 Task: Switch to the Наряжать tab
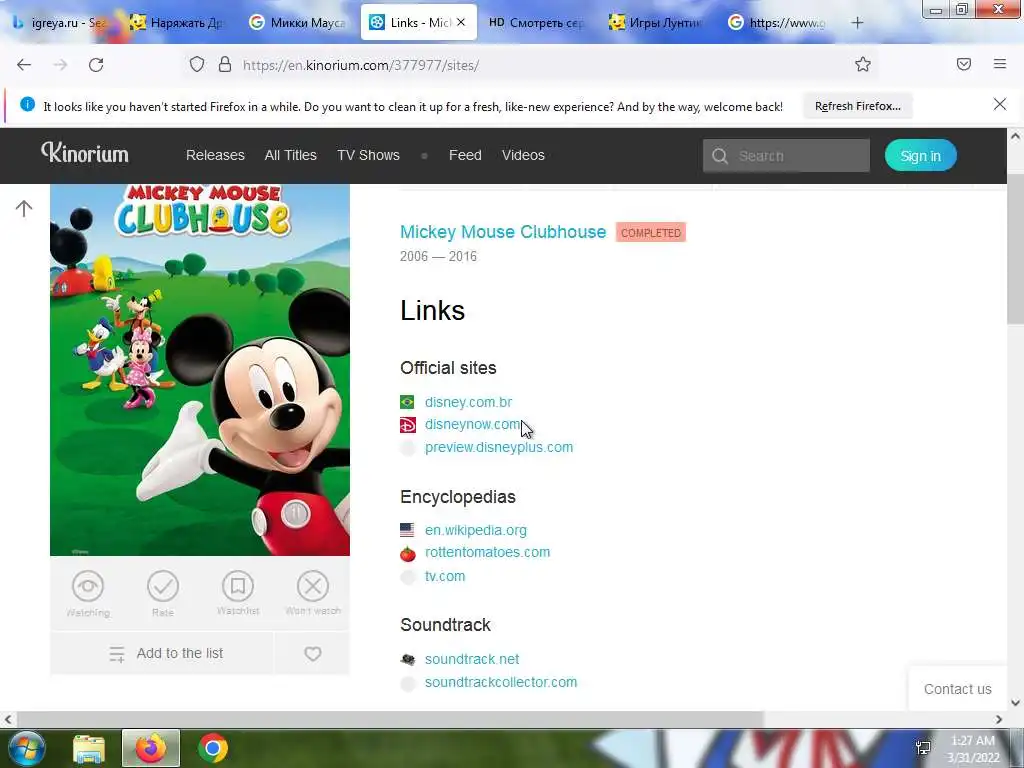(176, 23)
